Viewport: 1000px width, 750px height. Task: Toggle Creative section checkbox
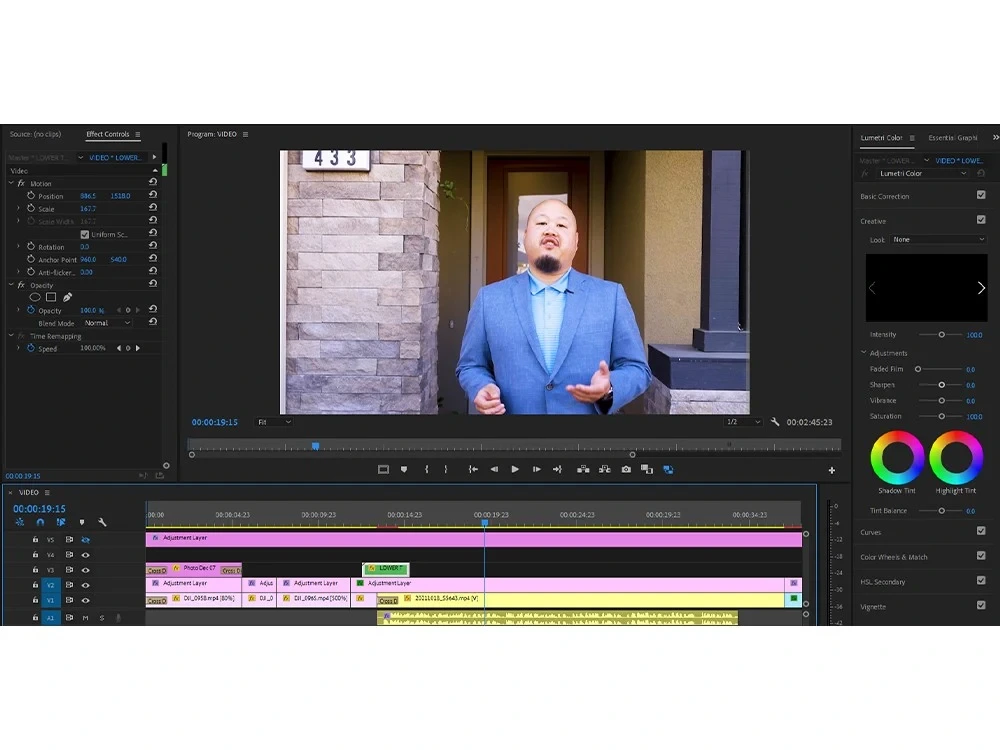981,219
